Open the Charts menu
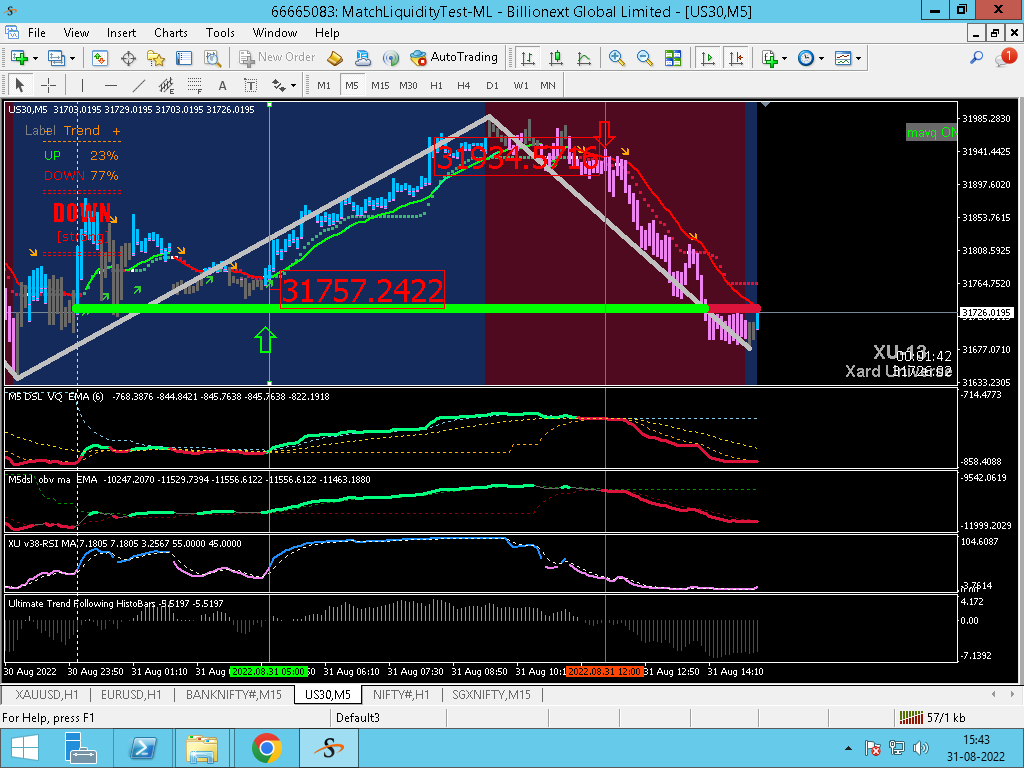Screen dimensions: 1024x768 pyautogui.click(x=170, y=33)
